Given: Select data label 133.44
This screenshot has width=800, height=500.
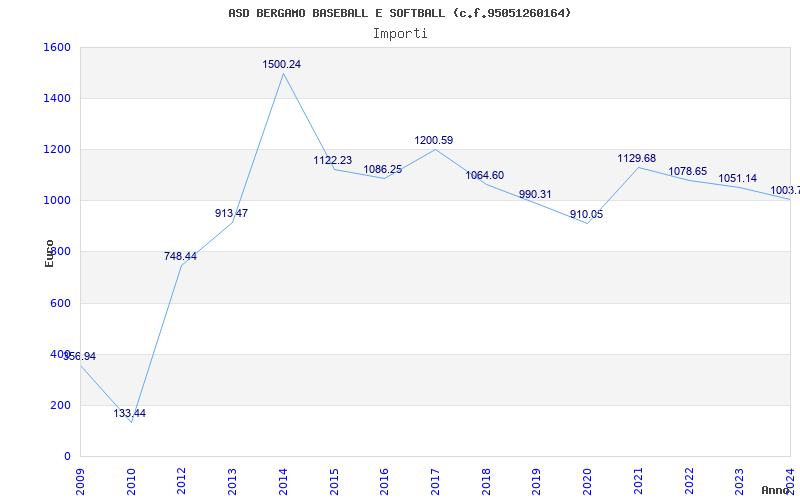Looking at the screenshot, I should click(130, 413).
